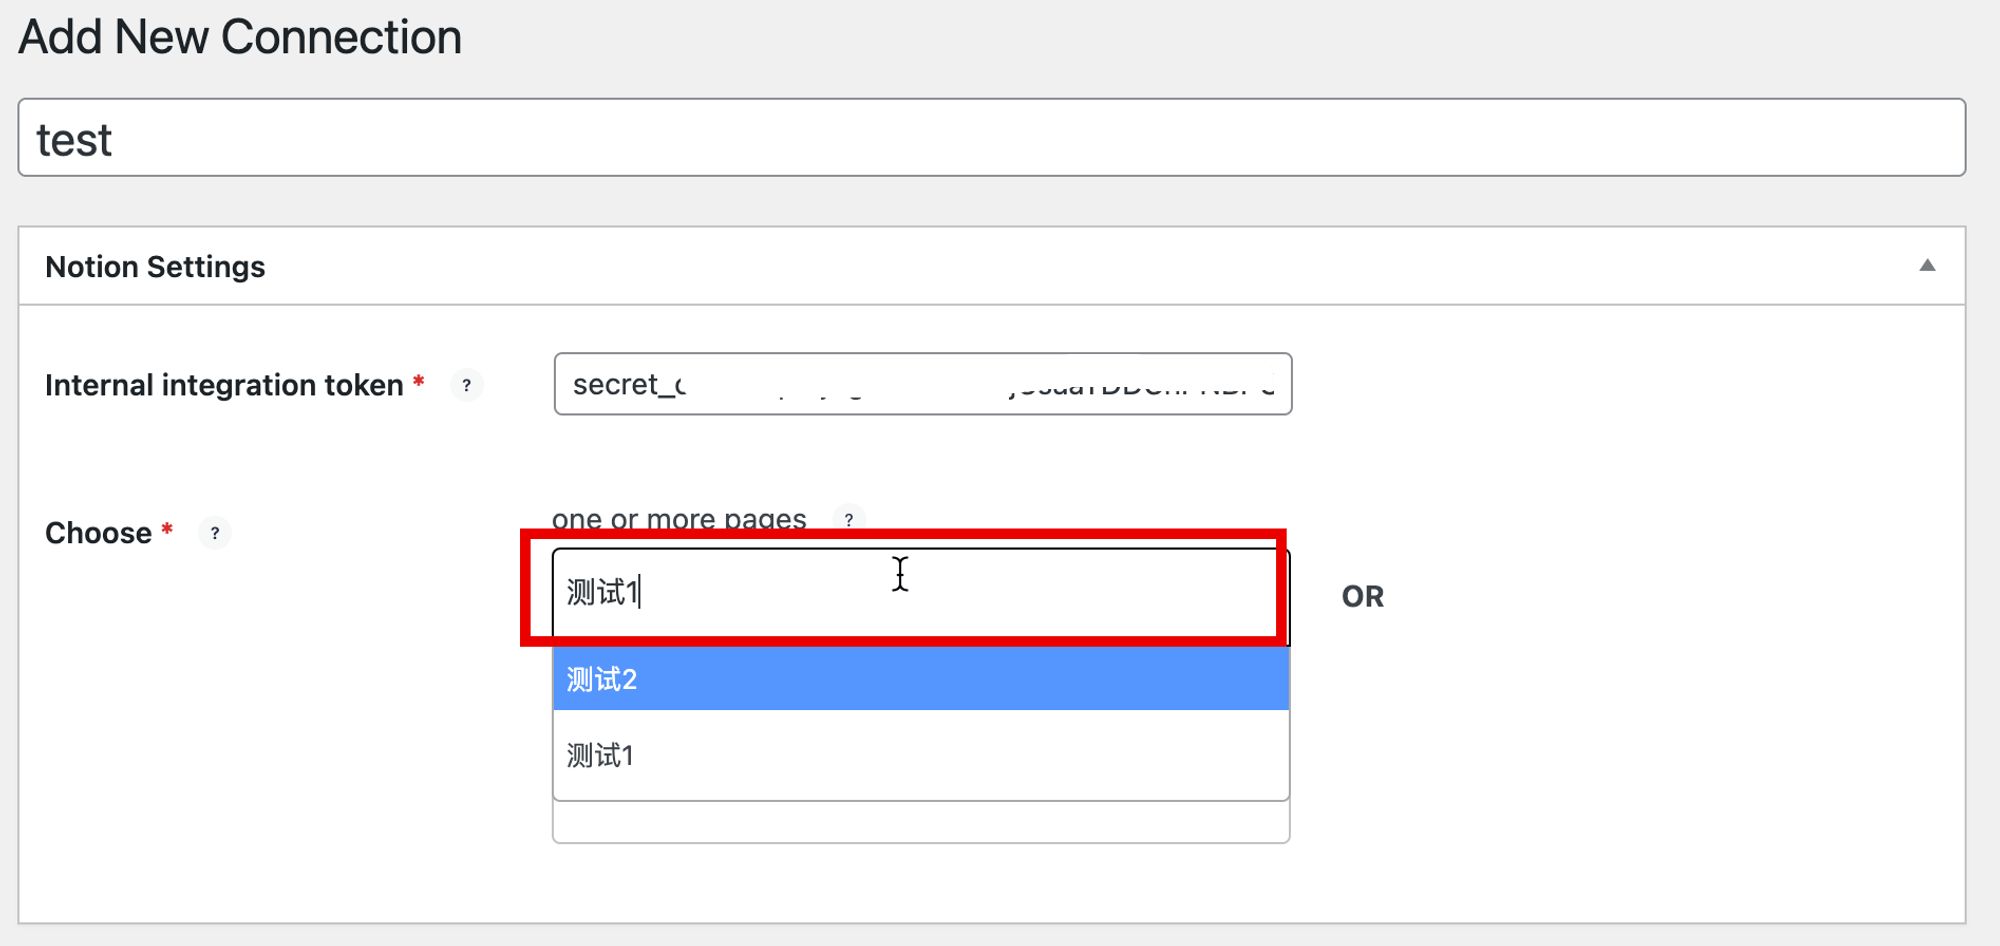Screen dimensions: 2000x946
Task: Click the "OR" text beside the dropdown
Action: click(1363, 597)
